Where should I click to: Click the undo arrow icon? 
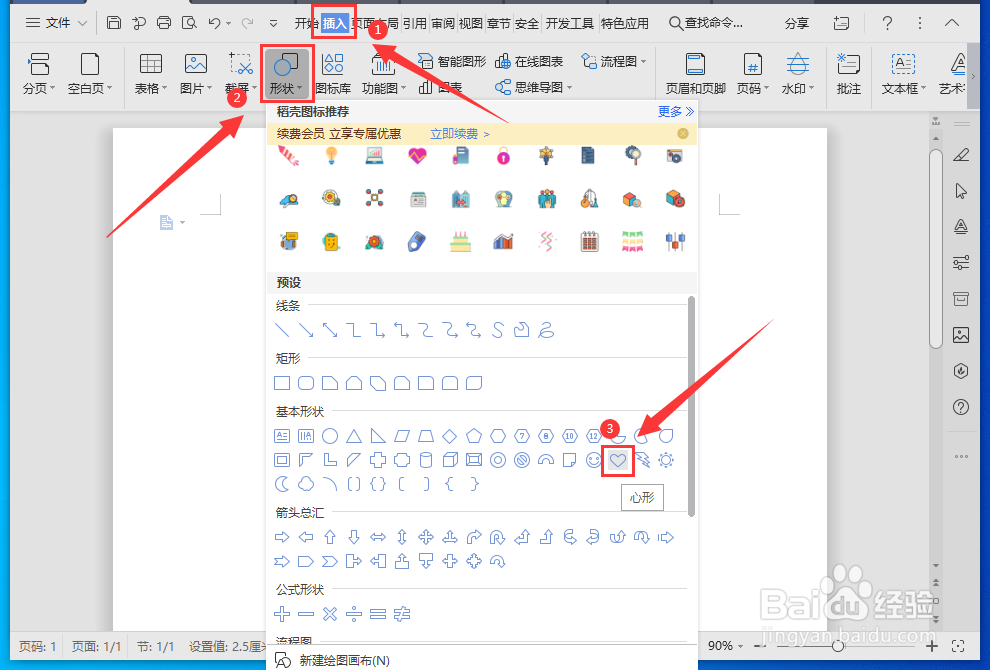click(214, 23)
